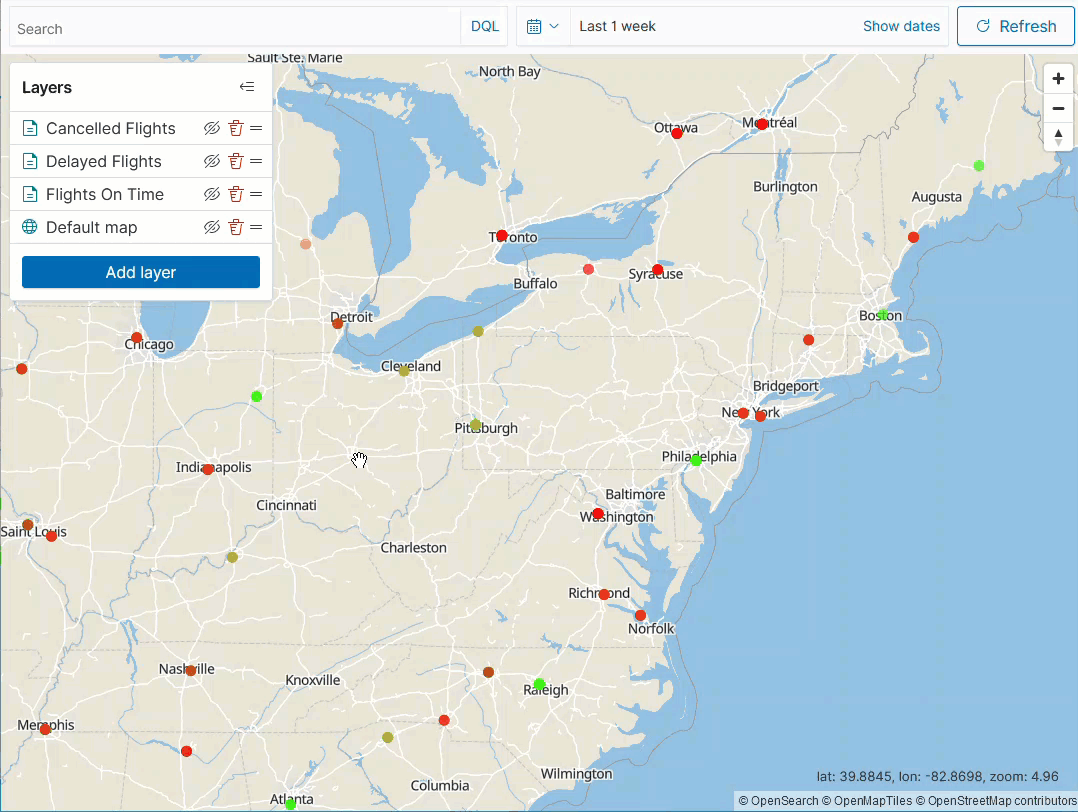The image size is (1078, 812).
Task: Select the red marker at Syracuse
Action: pyautogui.click(x=657, y=270)
